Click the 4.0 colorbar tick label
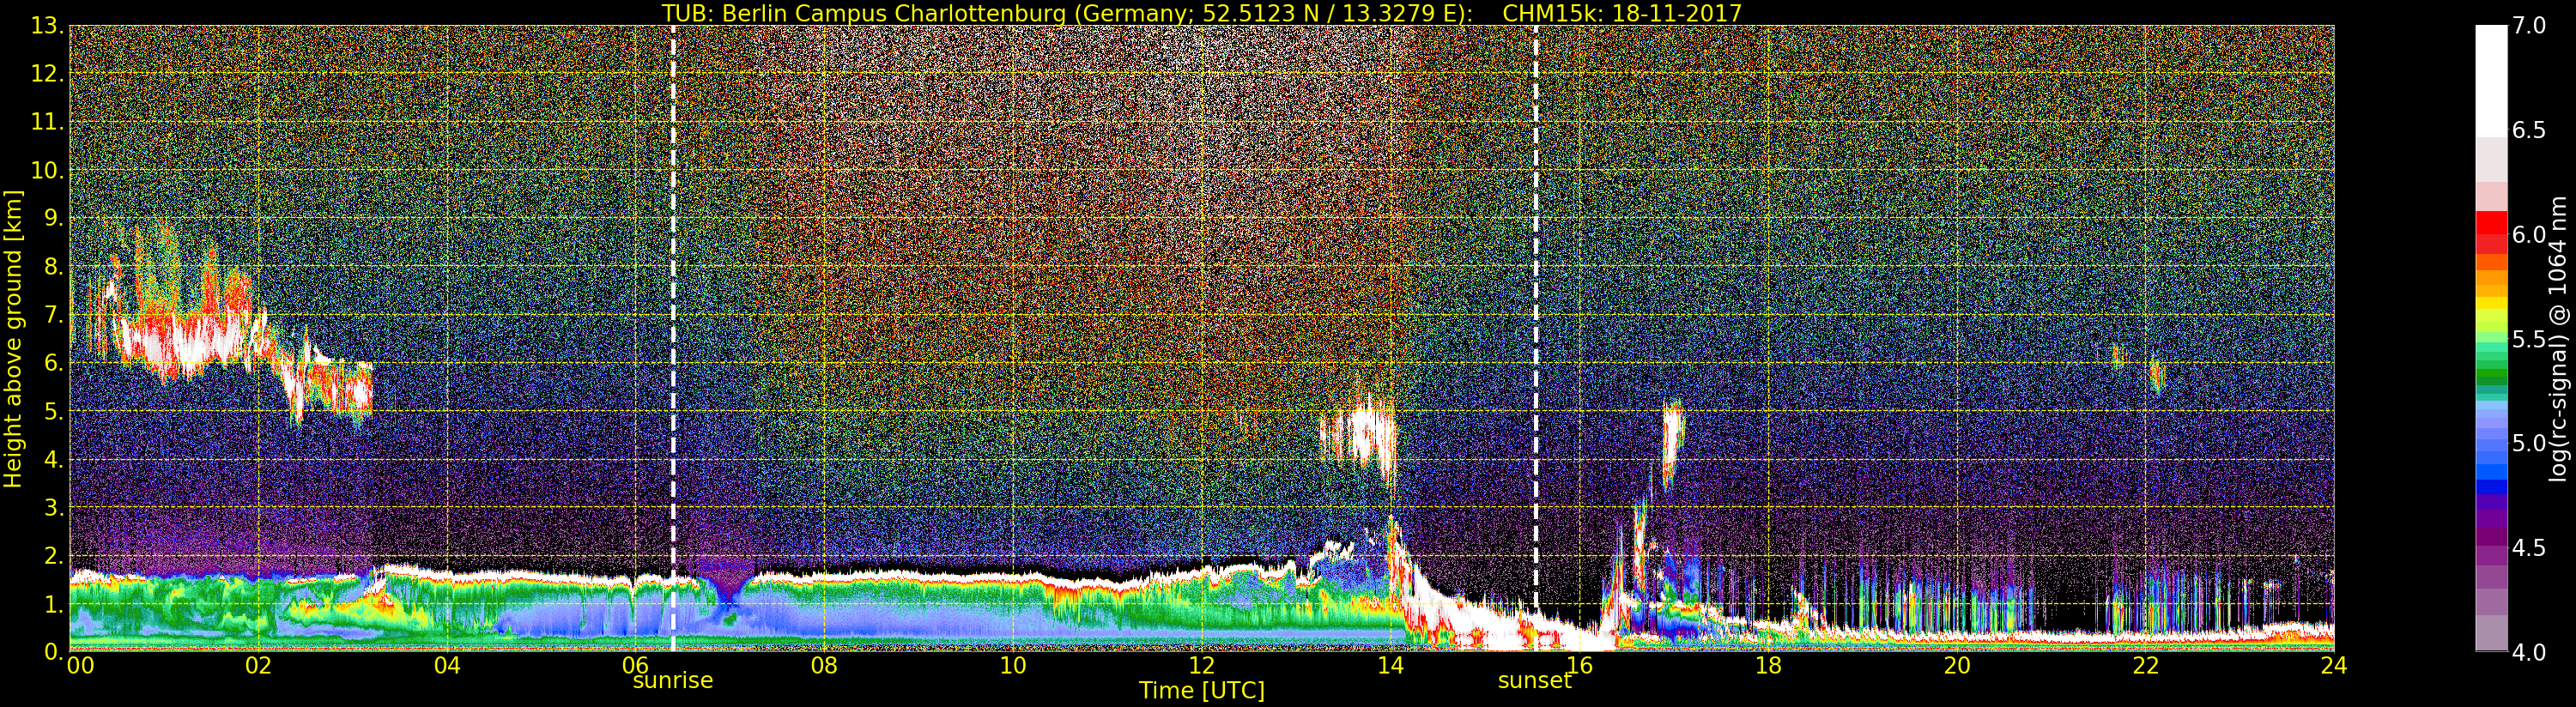The height and width of the screenshot is (707, 2576). (x=2529, y=652)
